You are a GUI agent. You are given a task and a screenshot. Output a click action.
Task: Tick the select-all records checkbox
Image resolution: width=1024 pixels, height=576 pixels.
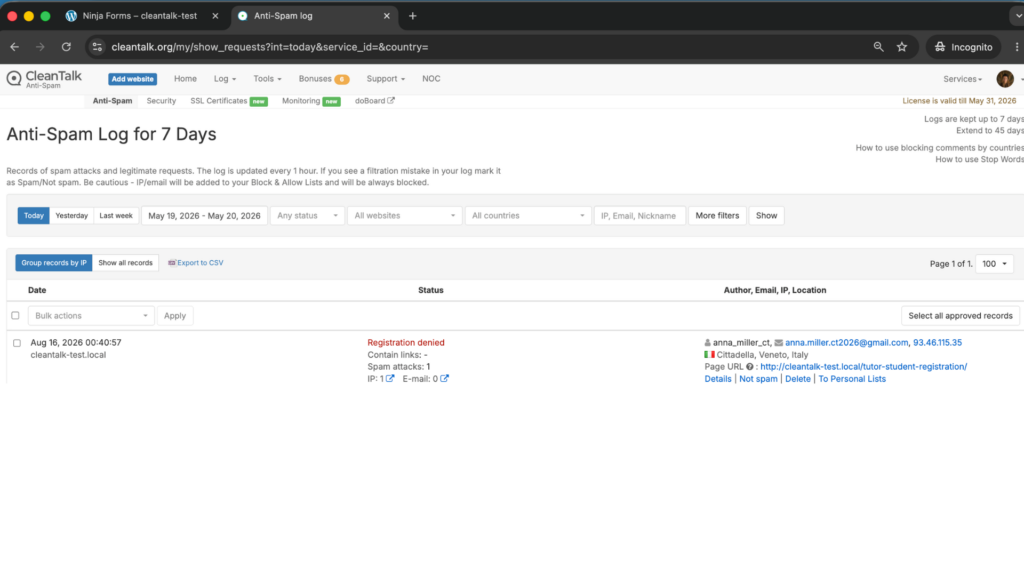point(15,315)
